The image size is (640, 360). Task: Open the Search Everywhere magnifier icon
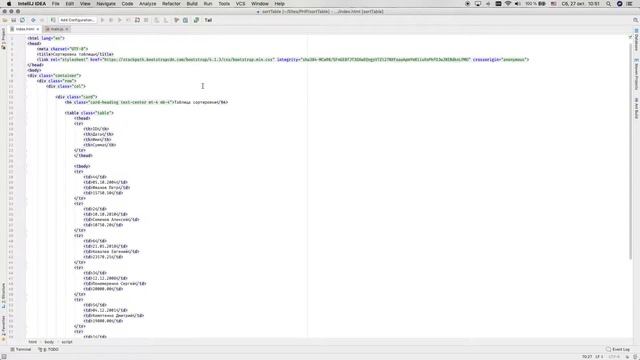(636, 20)
